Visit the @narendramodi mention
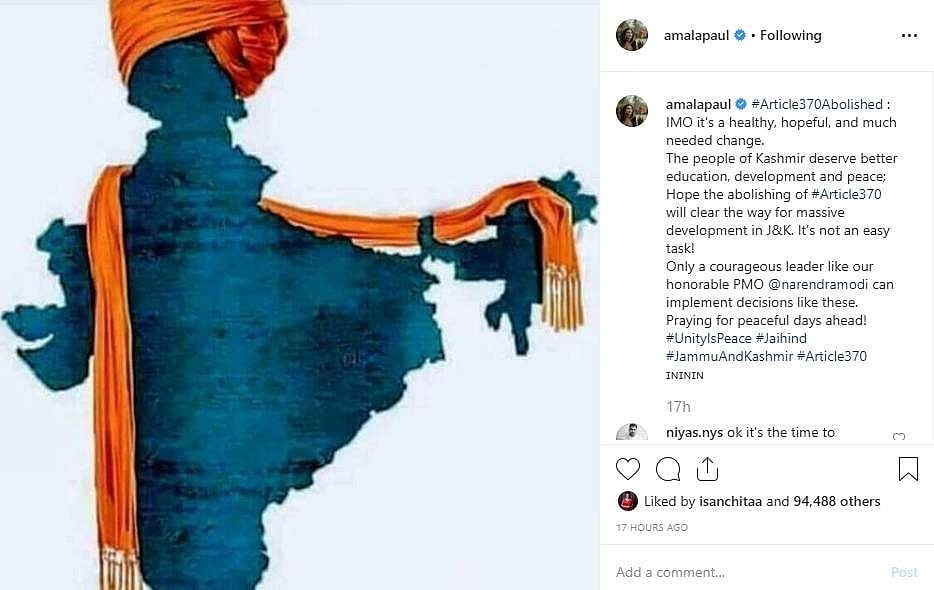 click(x=818, y=284)
